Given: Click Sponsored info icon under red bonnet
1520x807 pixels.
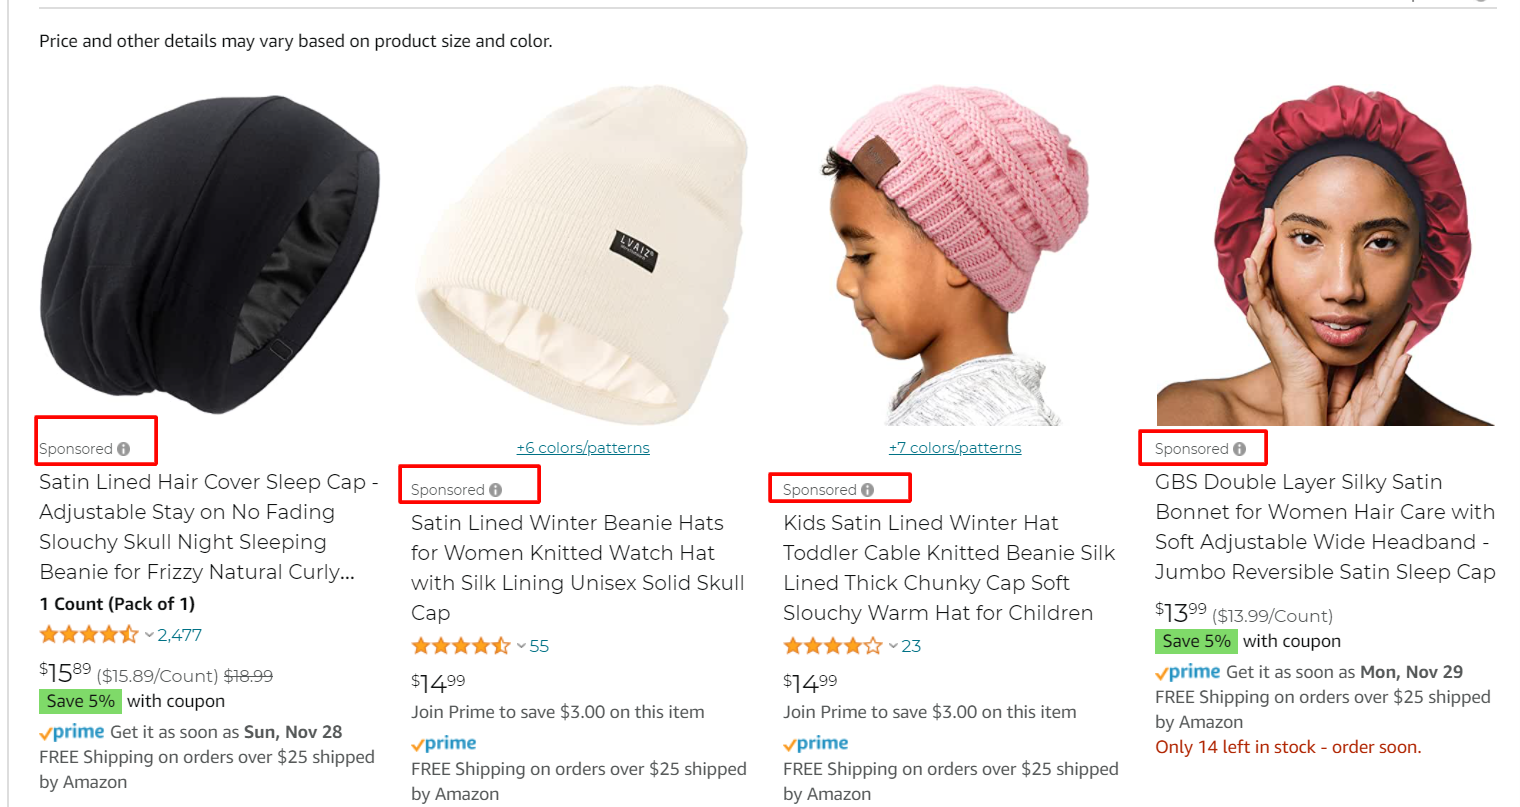Looking at the screenshot, I should coord(1239,449).
